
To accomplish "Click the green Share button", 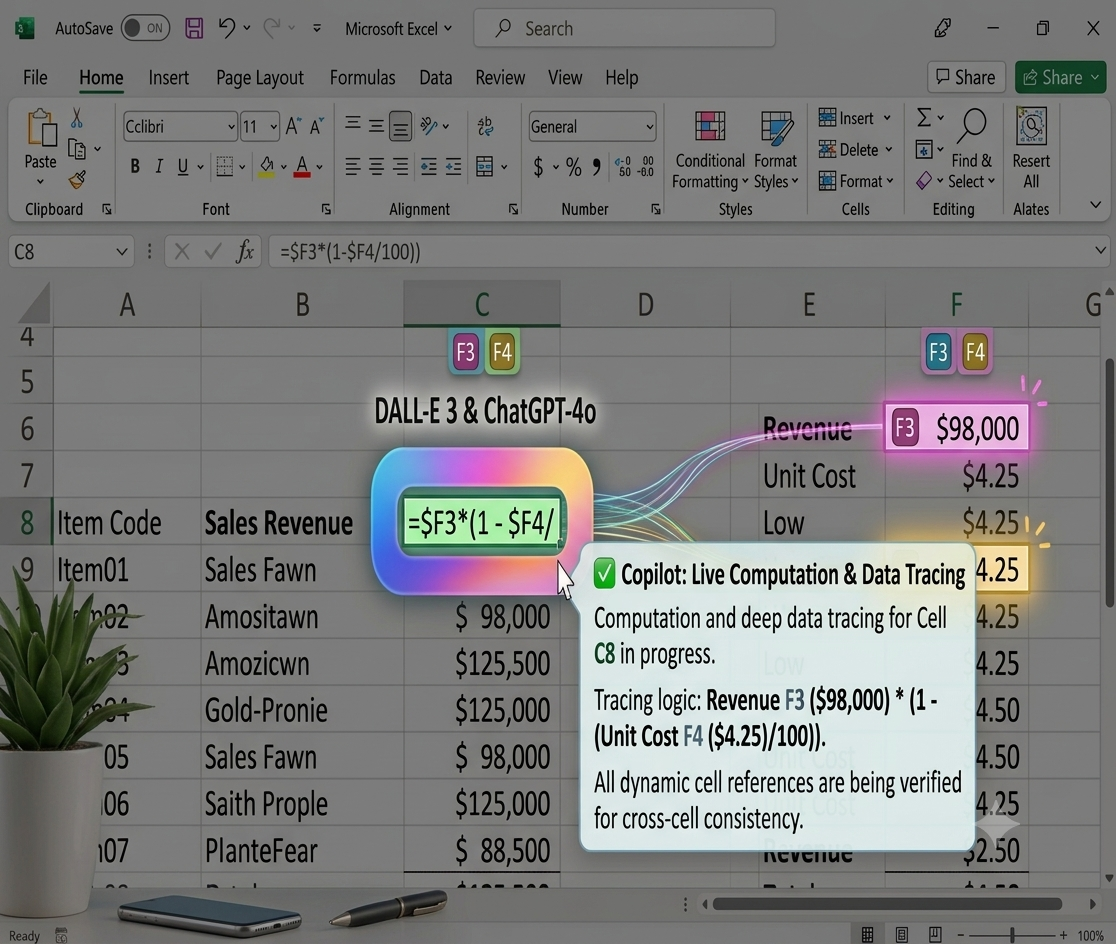I will point(1060,77).
